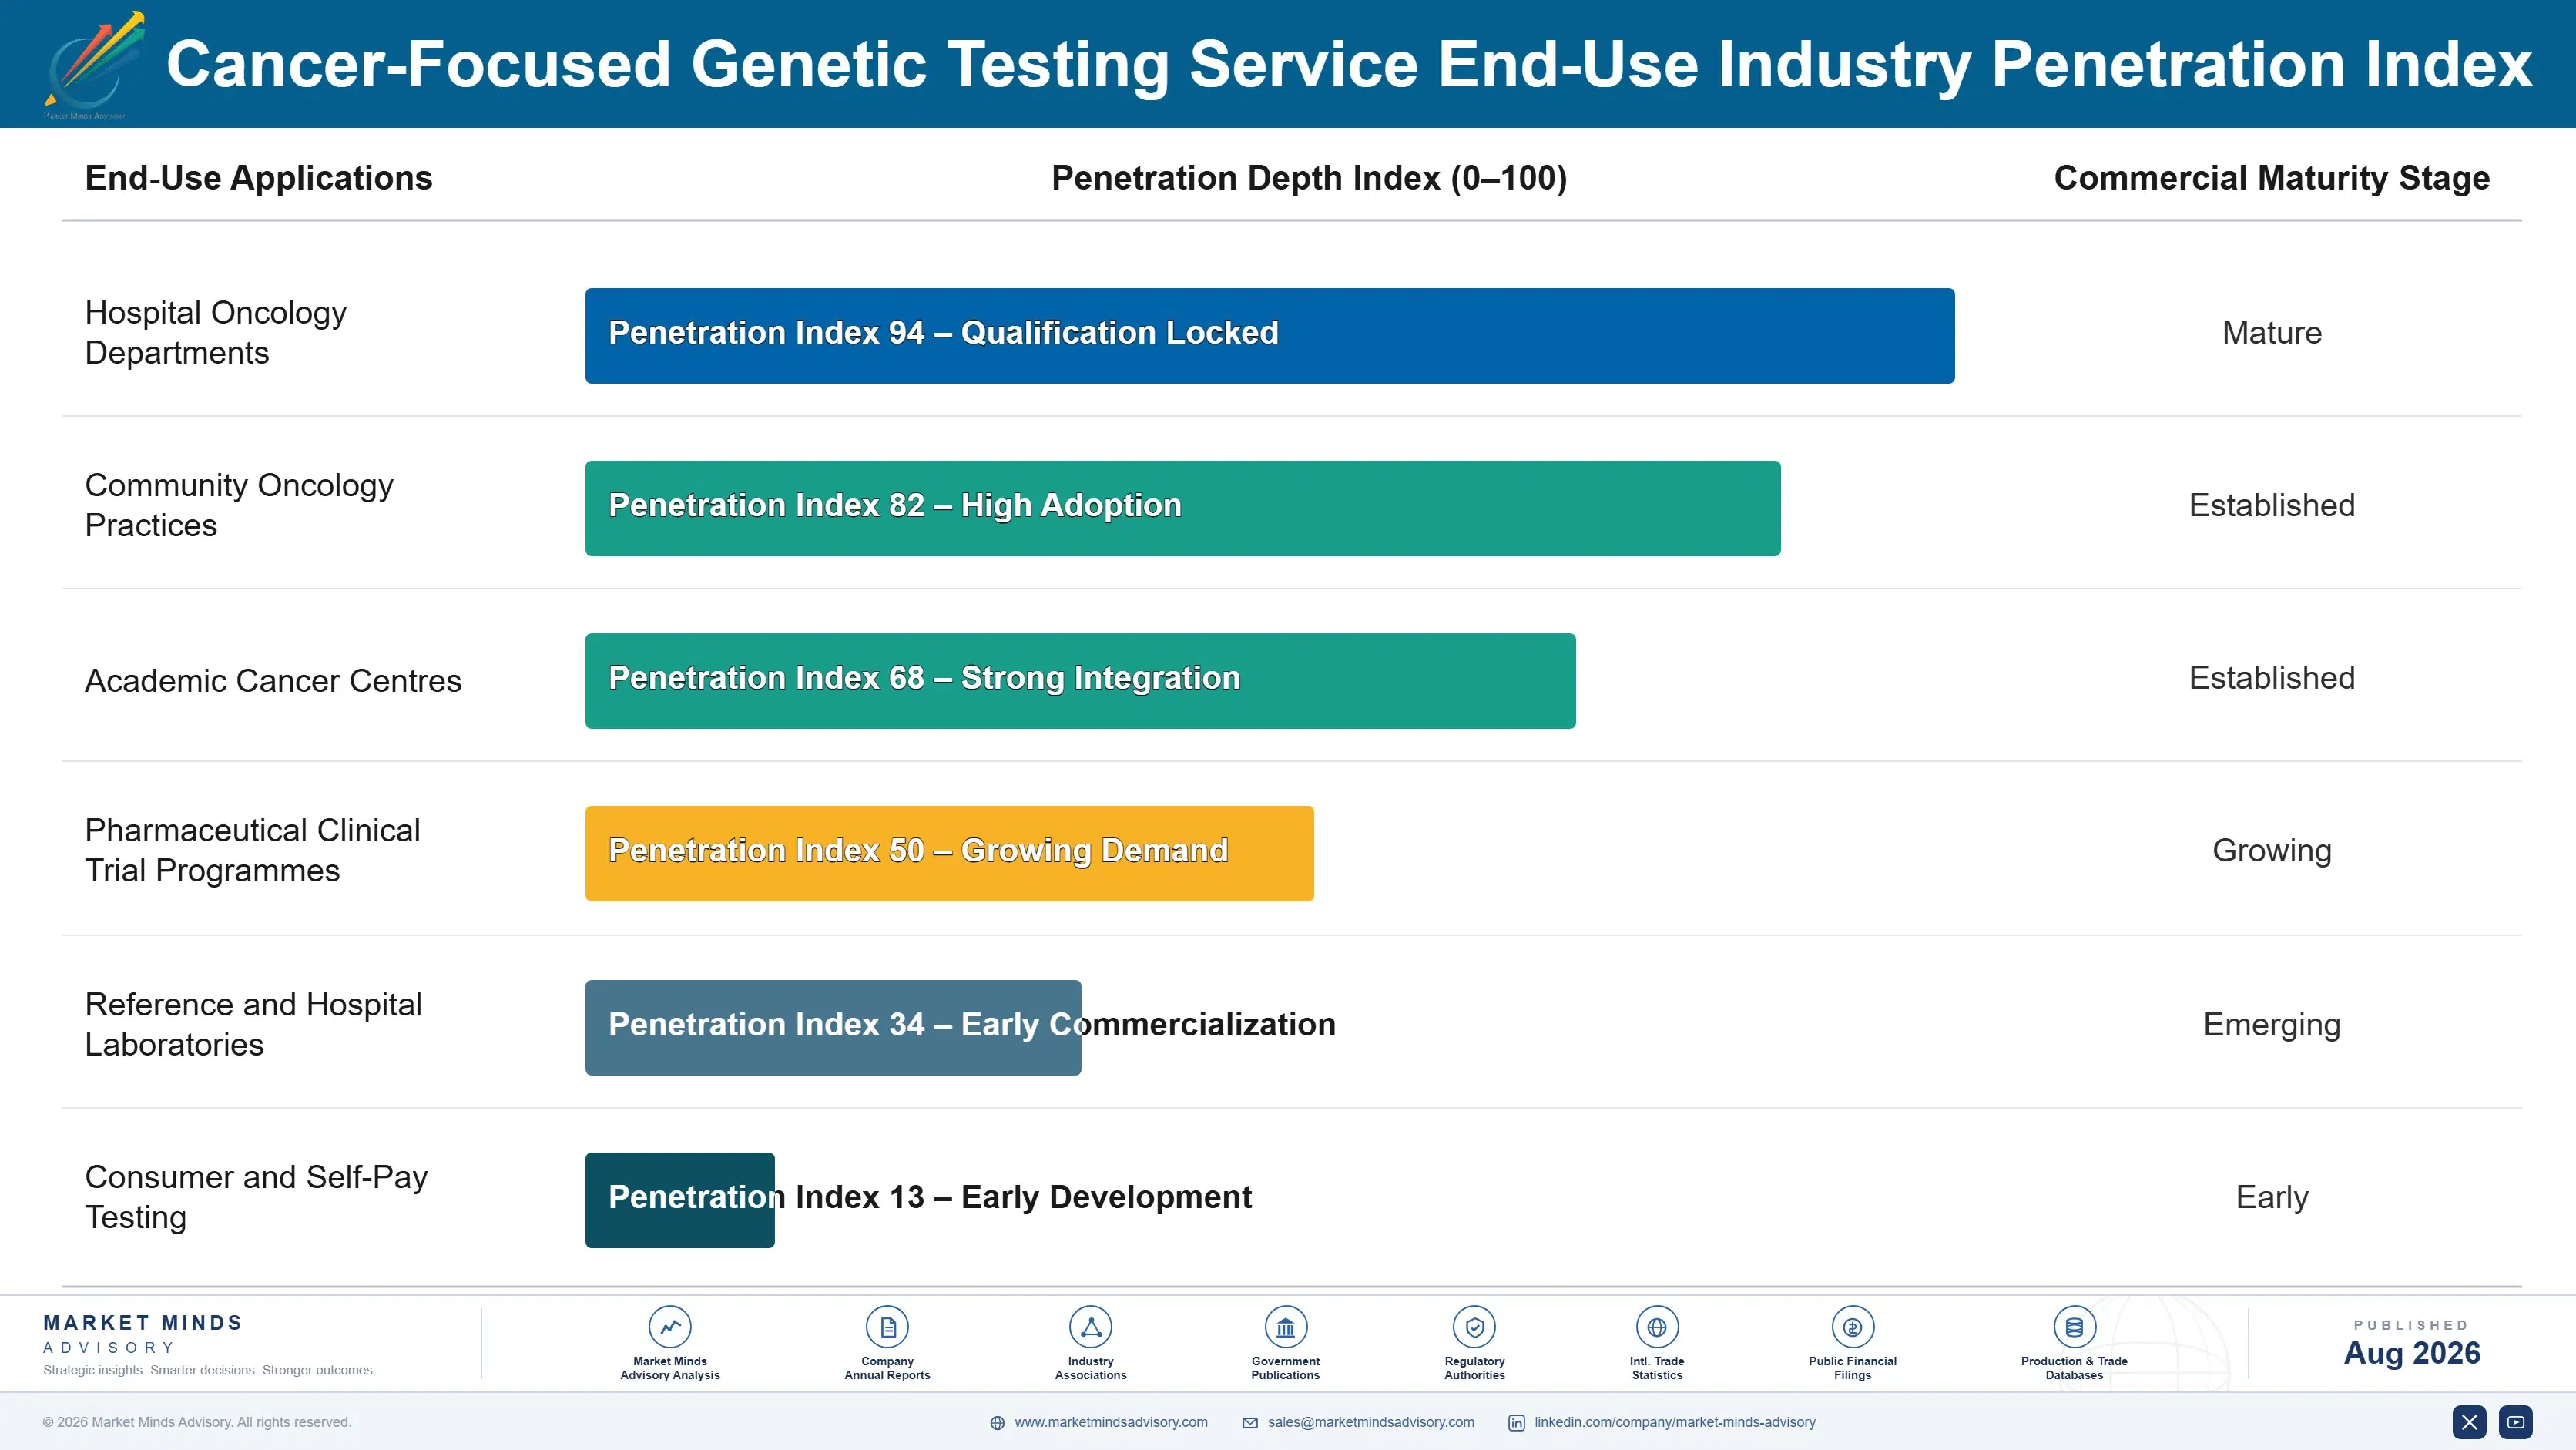Click the 'Growing' maturity stage value
2576x1450 pixels.
2272,850
